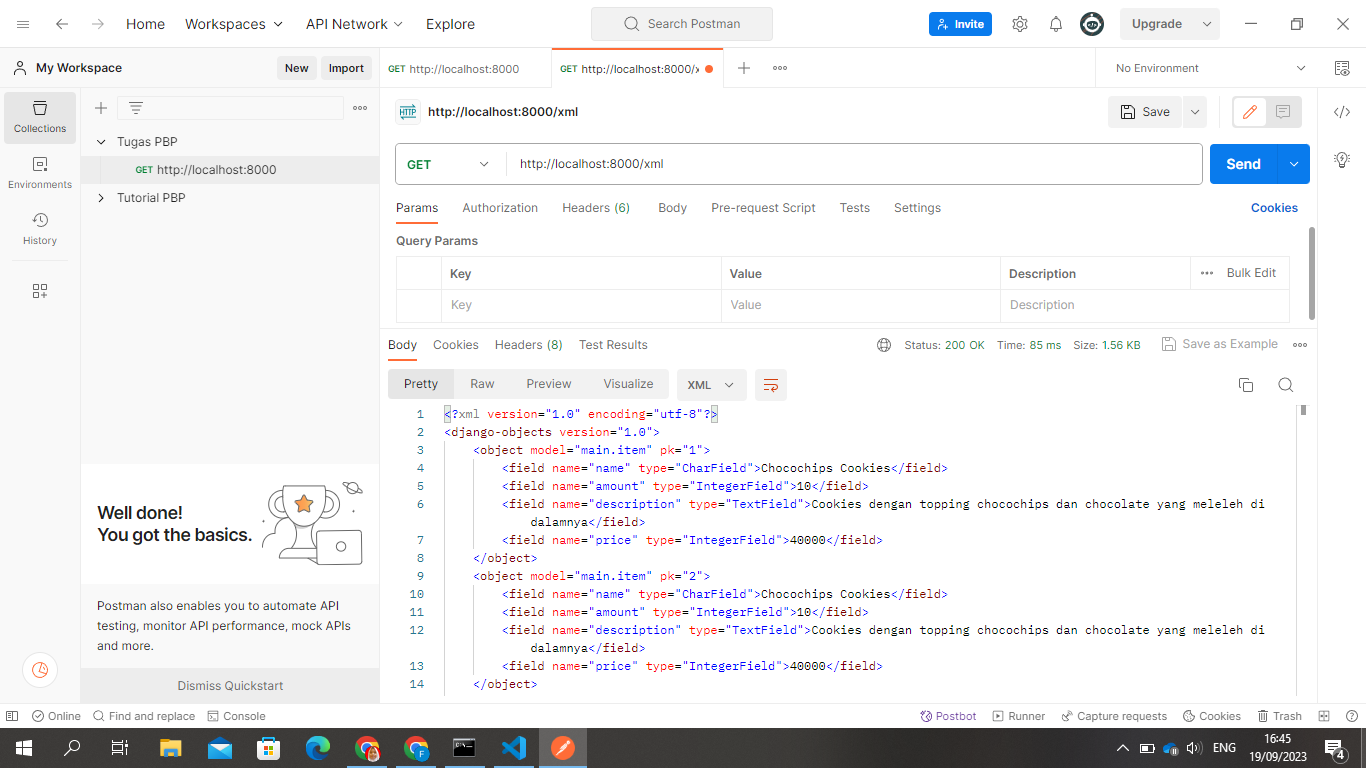Toggle the sidebar layout view
The image size is (1366, 768).
click(11, 715)
